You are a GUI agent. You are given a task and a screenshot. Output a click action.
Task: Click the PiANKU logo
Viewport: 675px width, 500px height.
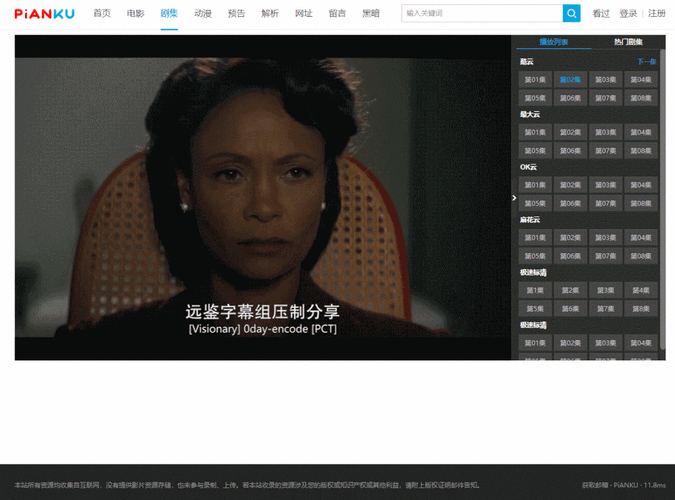44,14
